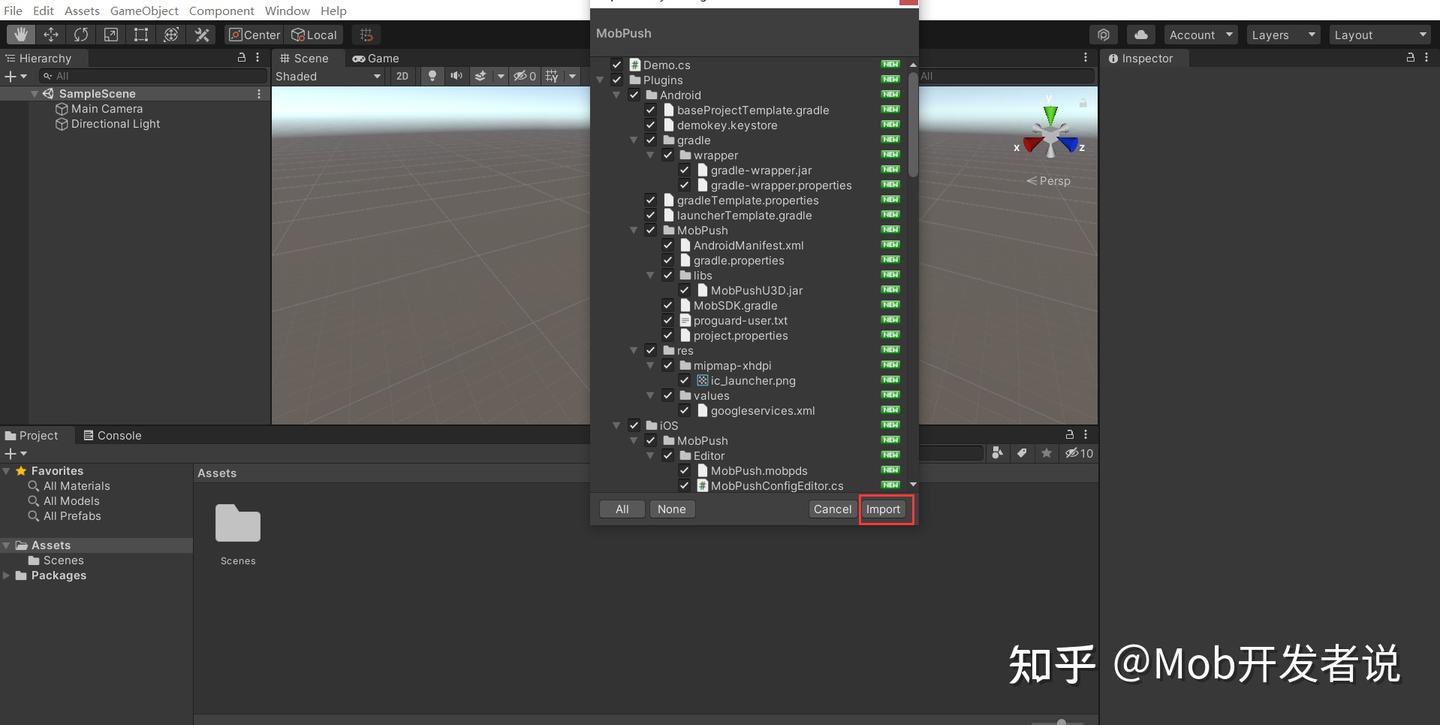
Task: Open the cloud services icon
Action: [x=1141, y=35]
